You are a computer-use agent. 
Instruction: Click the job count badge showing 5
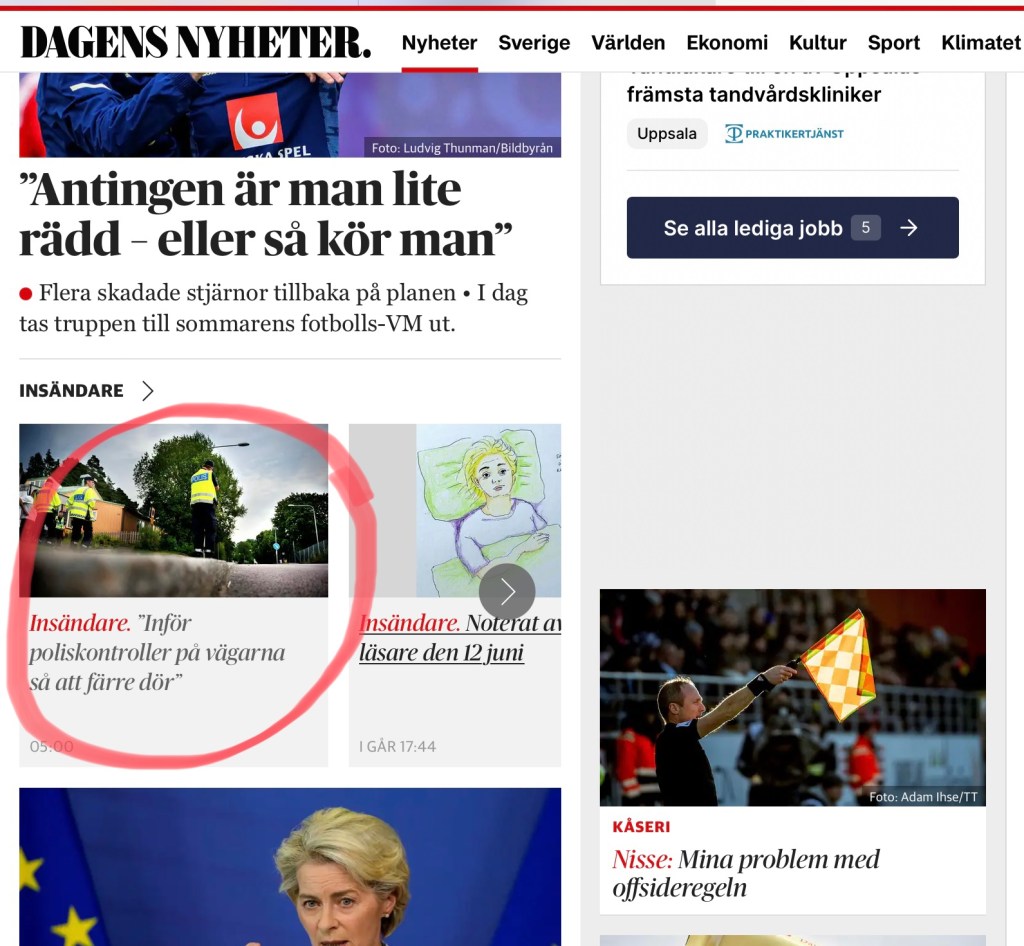[866, 228]
